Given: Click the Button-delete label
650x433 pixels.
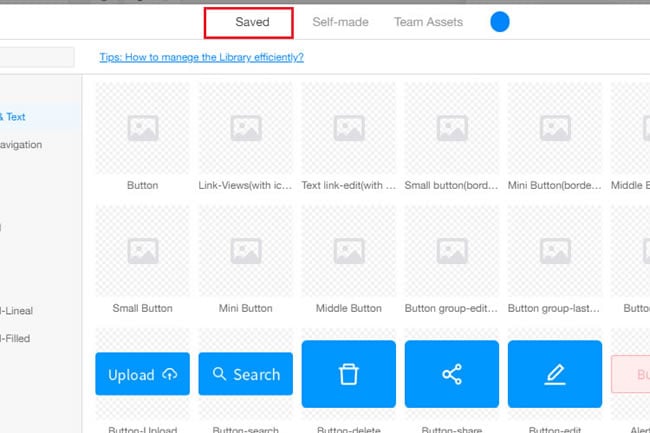Looking at the screenshot, I should pos(349,429).
